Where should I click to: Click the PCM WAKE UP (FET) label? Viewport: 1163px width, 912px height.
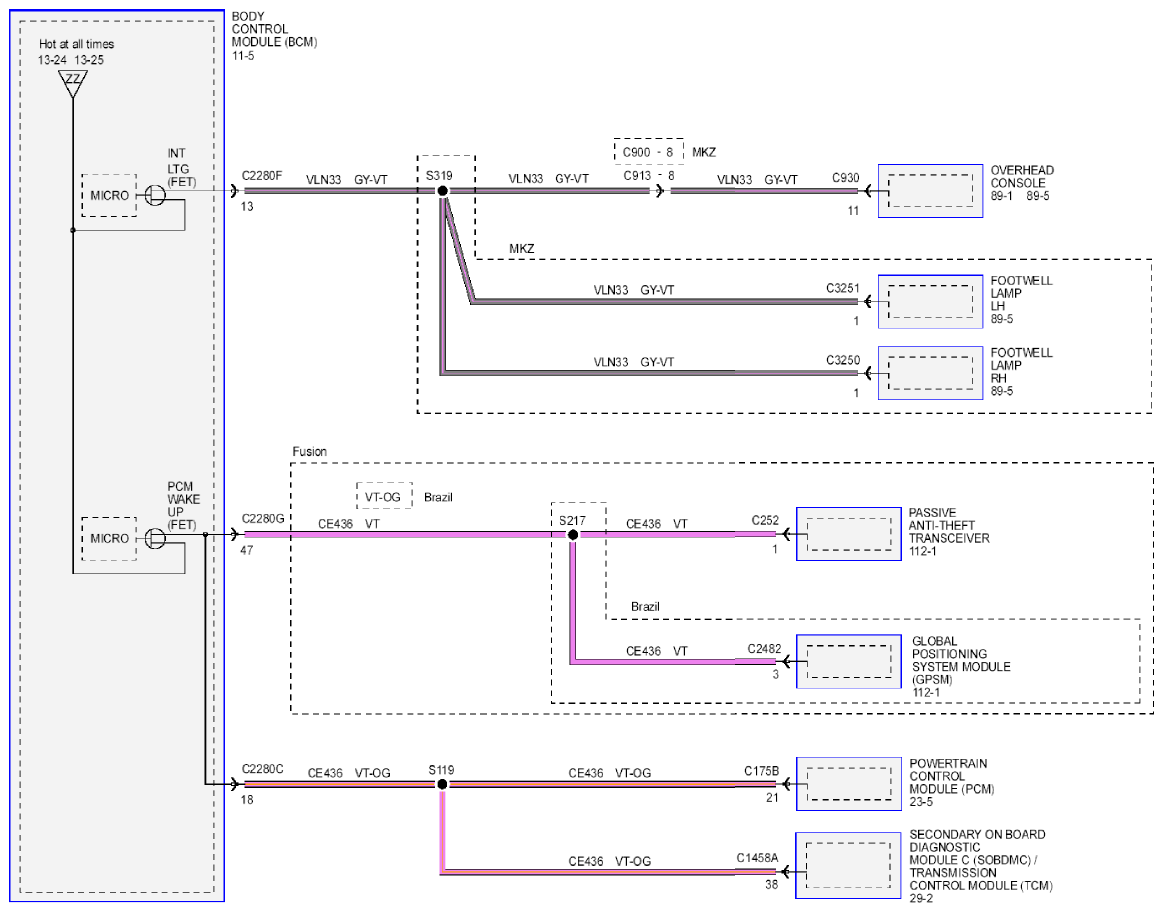point(183,506)
